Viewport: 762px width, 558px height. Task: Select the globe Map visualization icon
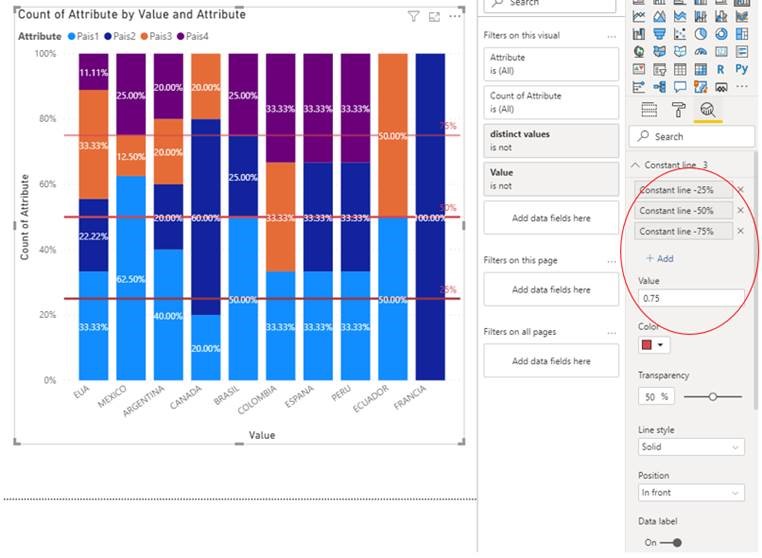tap(639, 52)
